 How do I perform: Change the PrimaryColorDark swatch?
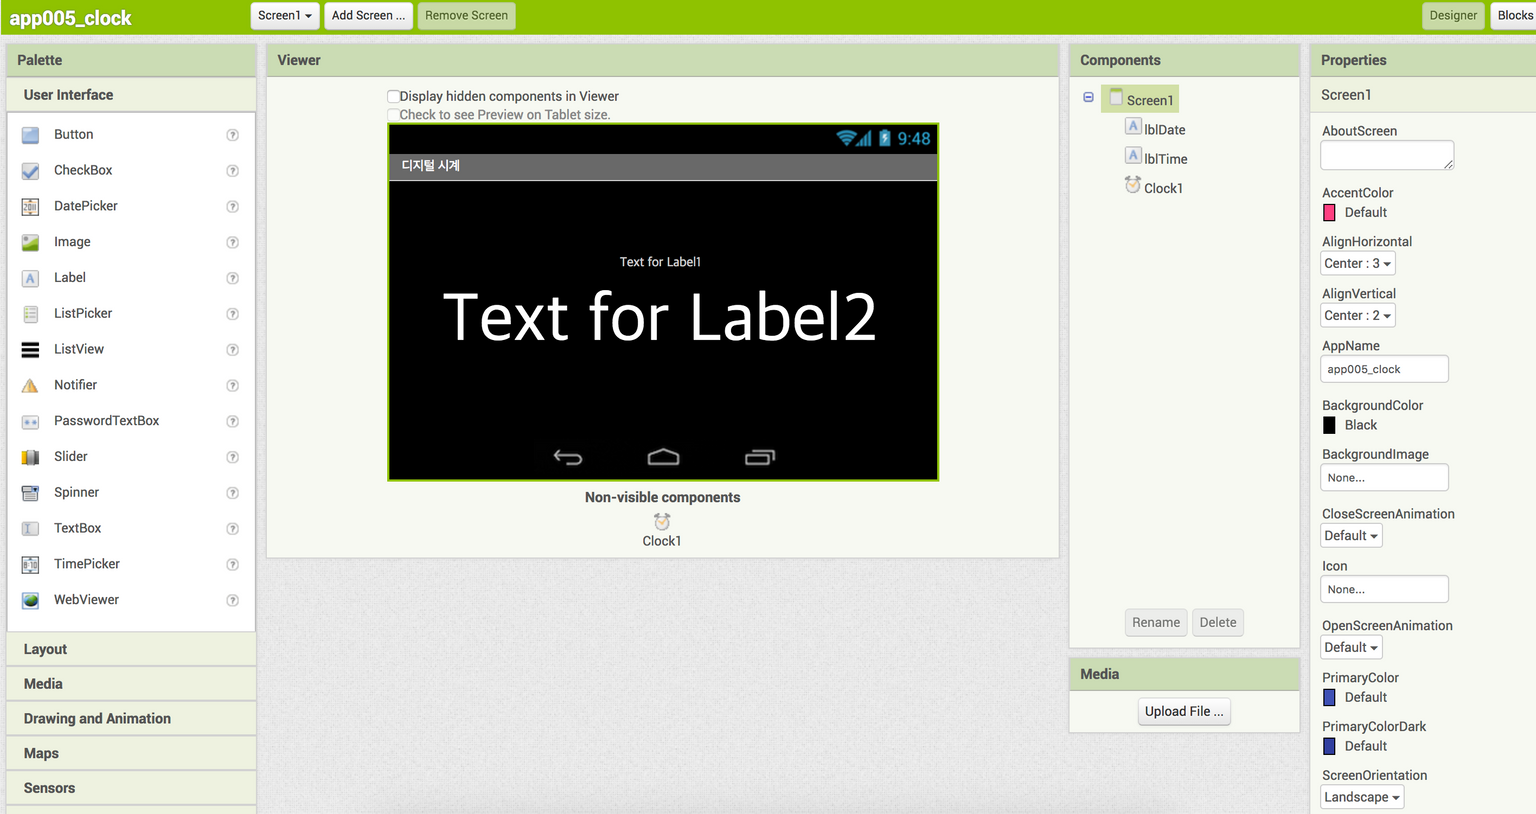click(1329, 746)
